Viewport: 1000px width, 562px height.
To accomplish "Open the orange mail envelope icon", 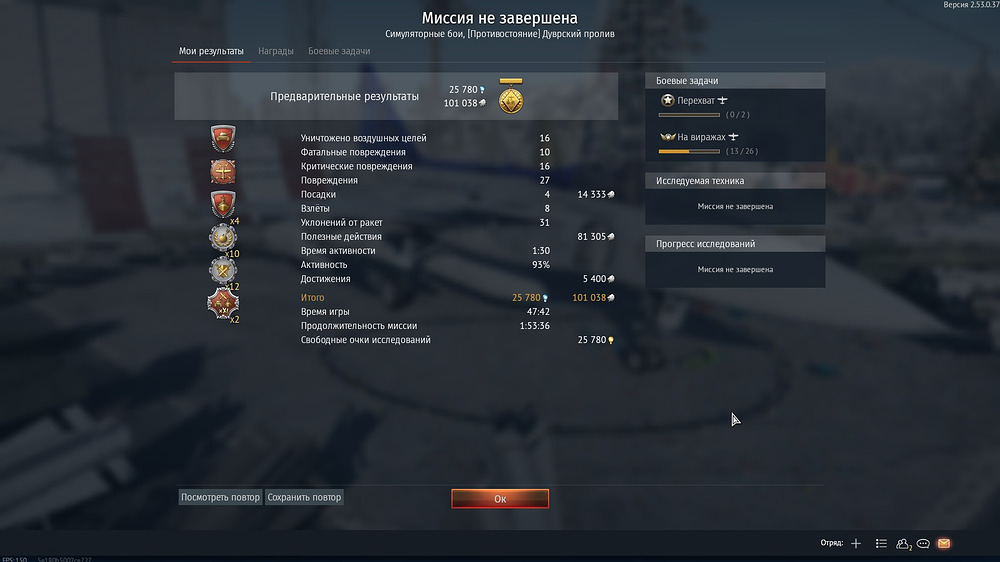I will pyautogui.click(x=944, y=544).
